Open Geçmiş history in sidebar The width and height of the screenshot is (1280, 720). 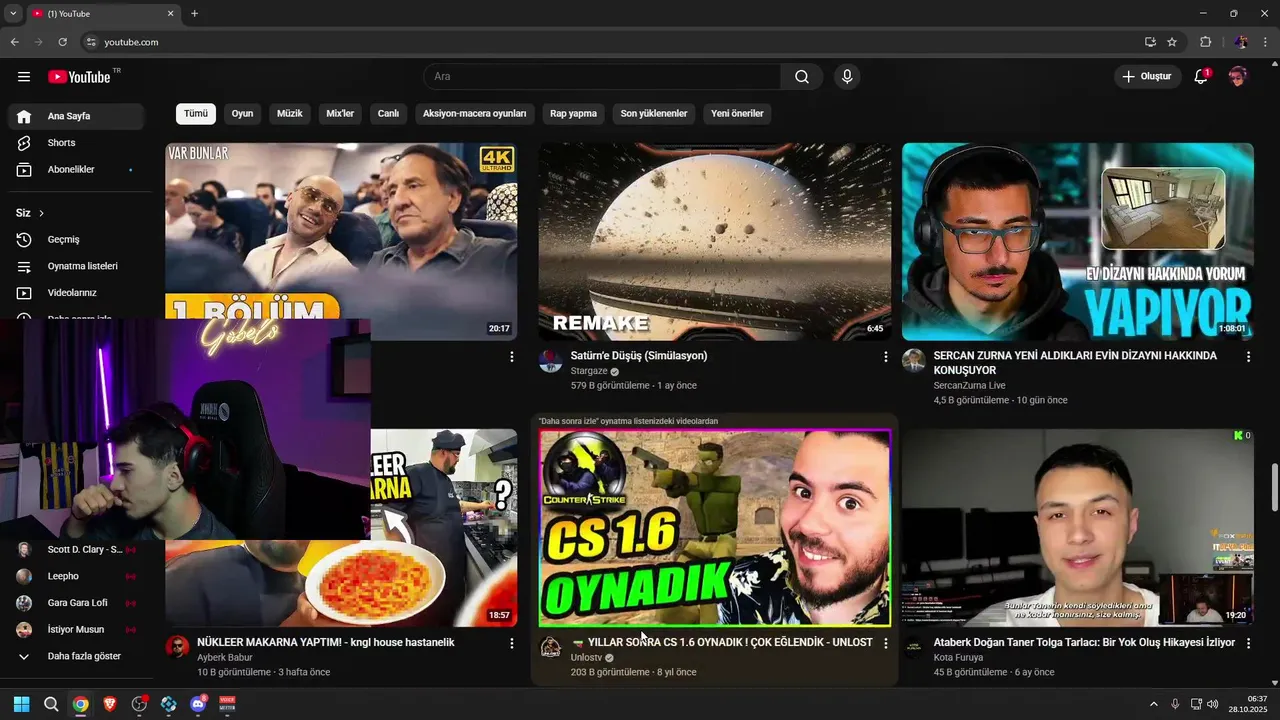[76, 240]
